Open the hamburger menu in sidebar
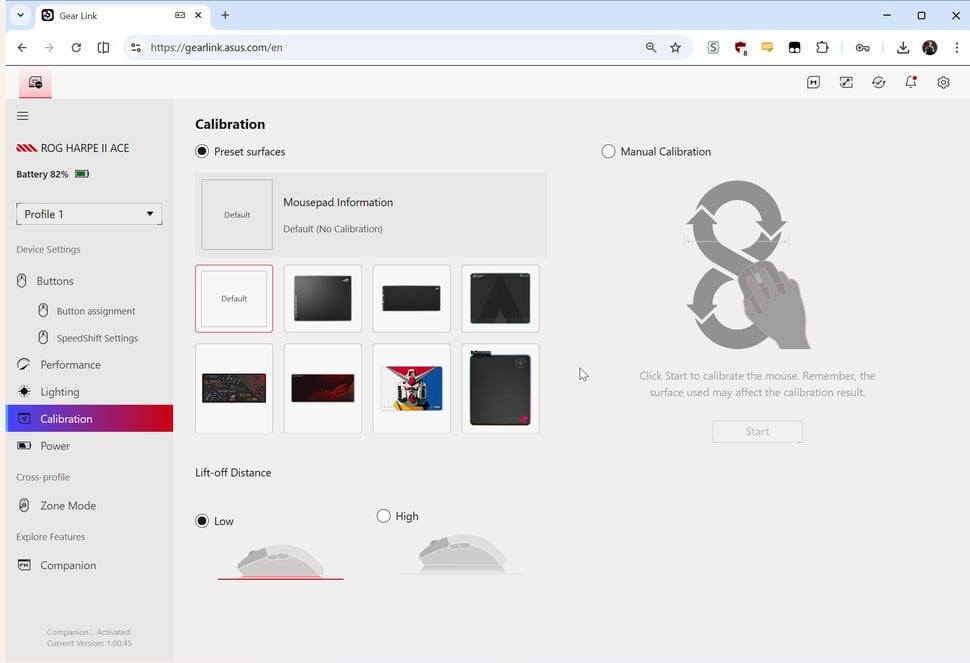The width and height of the screenshot is (970, 663). 22,116
